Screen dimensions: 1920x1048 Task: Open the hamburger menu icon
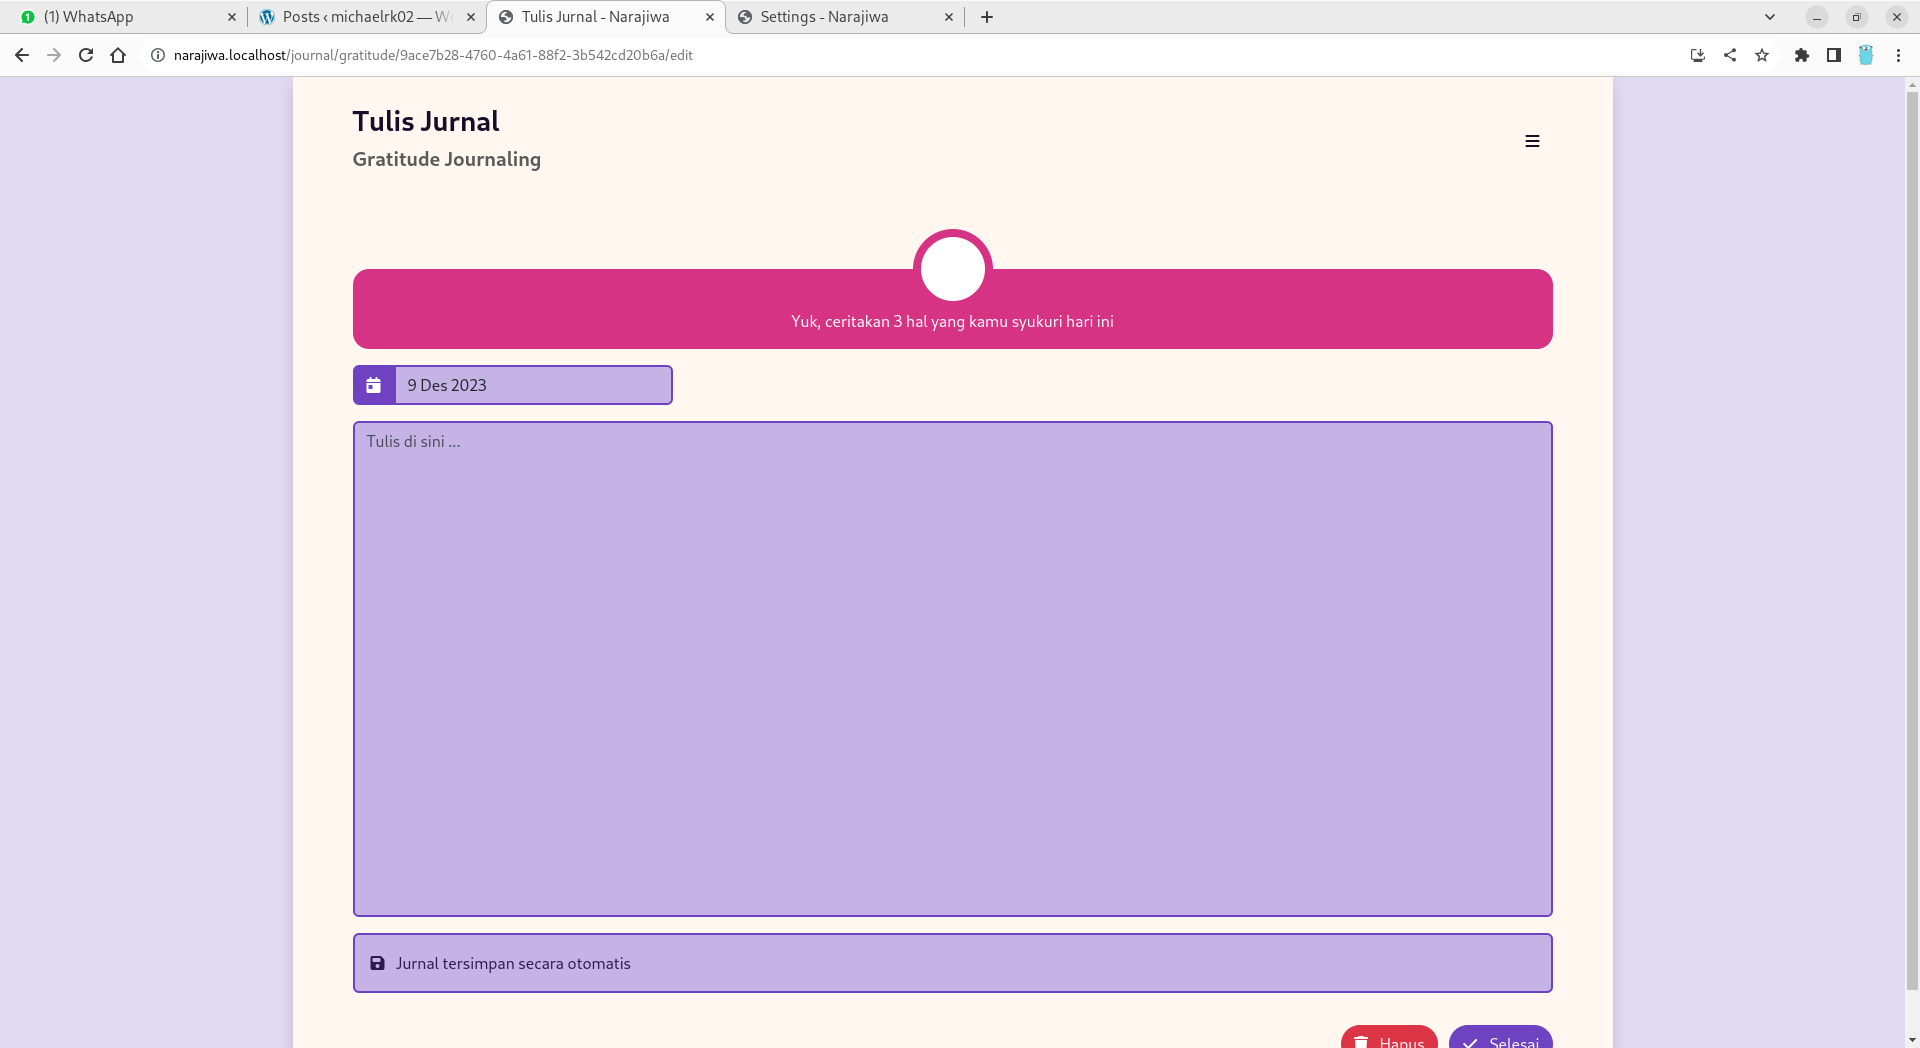(1531, 141)
